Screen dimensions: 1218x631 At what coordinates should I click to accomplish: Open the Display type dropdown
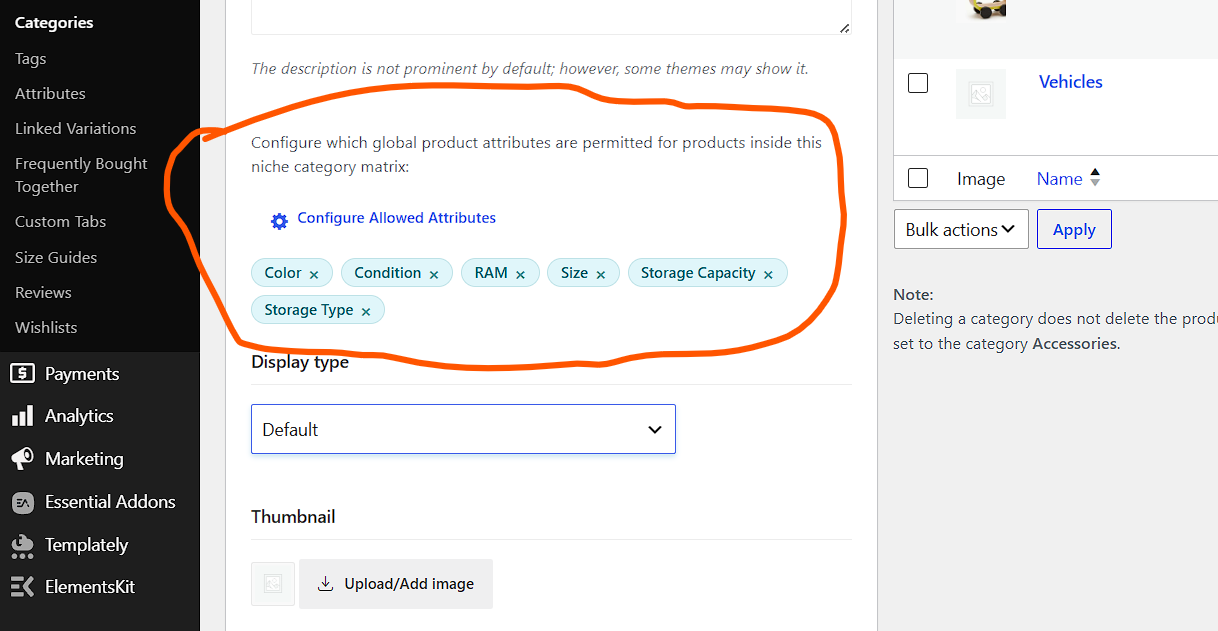pos(463,429)
